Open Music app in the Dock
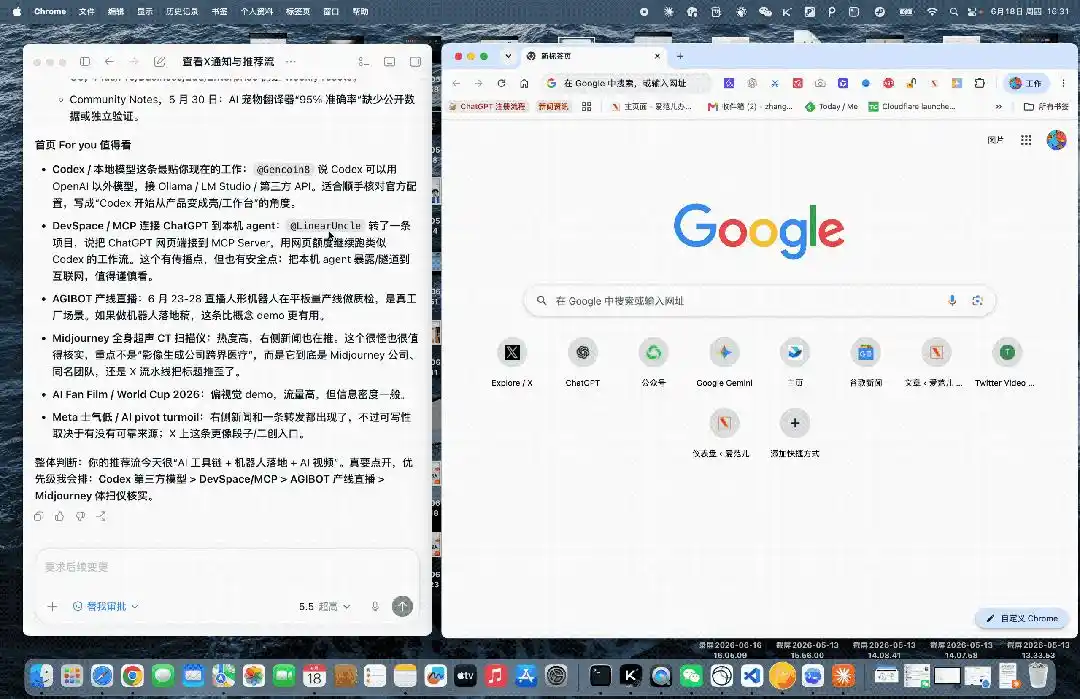 point(495,676)
